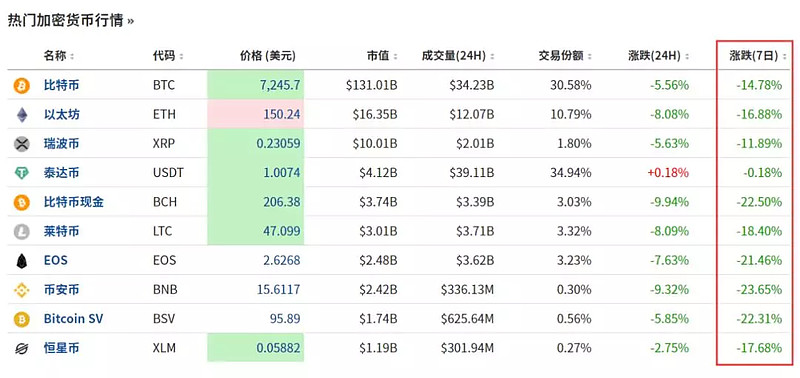This screenshot has height=378, width=800.
Task: Sort by 交易份额 column header
Action: pos(565,56)
